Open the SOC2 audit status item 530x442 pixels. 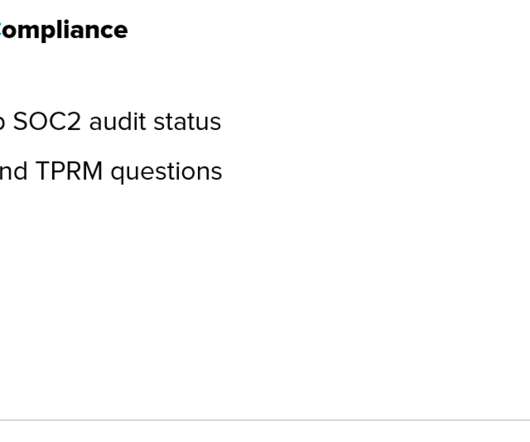pos(111,122)
